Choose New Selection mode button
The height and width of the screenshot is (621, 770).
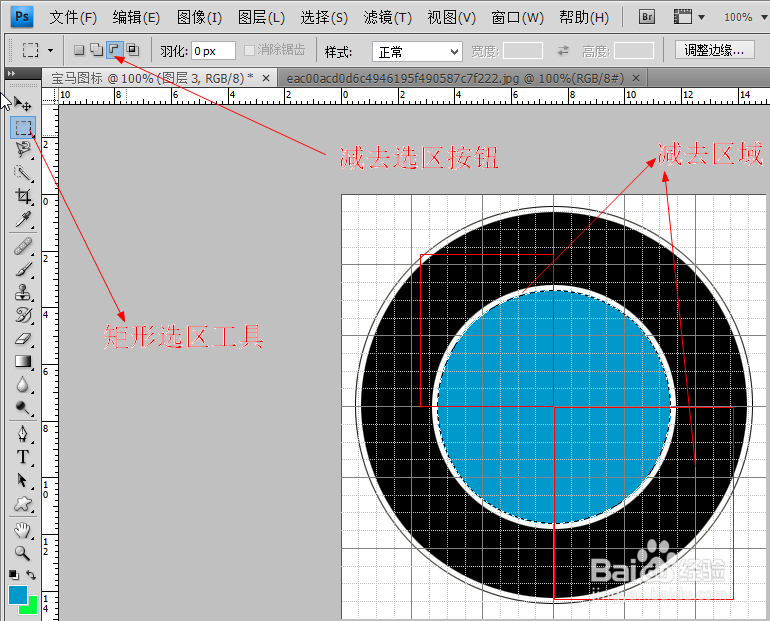pos(79,50)
